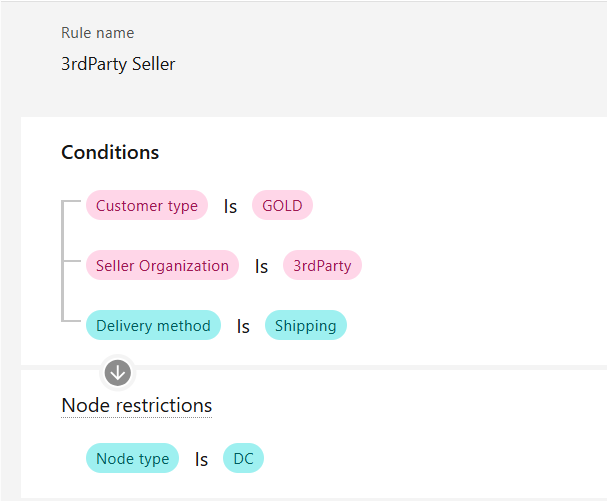Select the Delivery method condition pill
The width and height of the screenshot is (607, 501).
pyautogui.click(x=153, y=325)
